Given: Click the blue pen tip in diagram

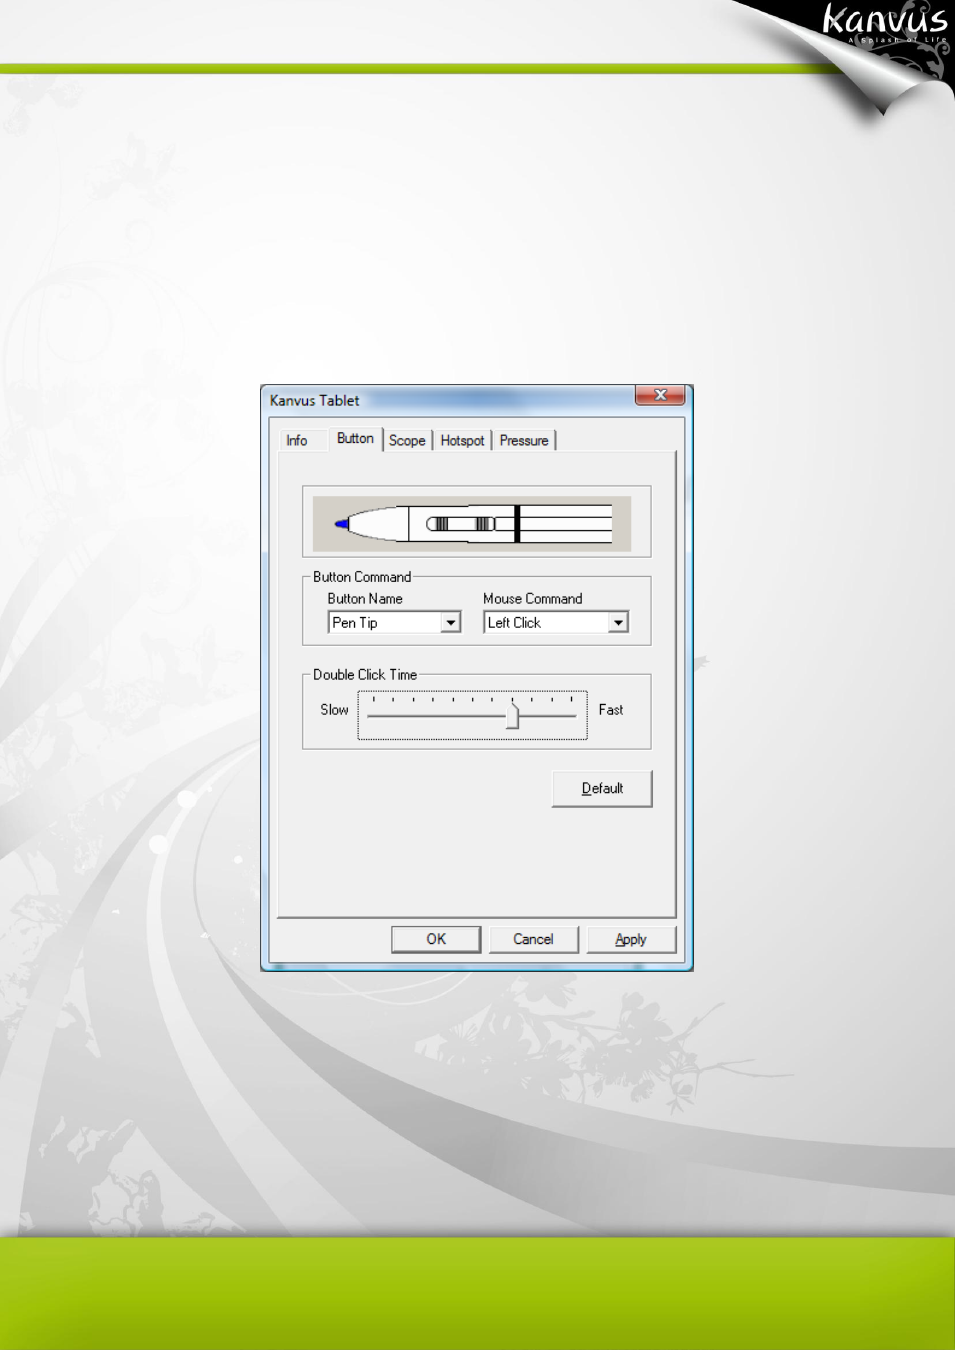Looking at the screenshot, I should 342,524.
